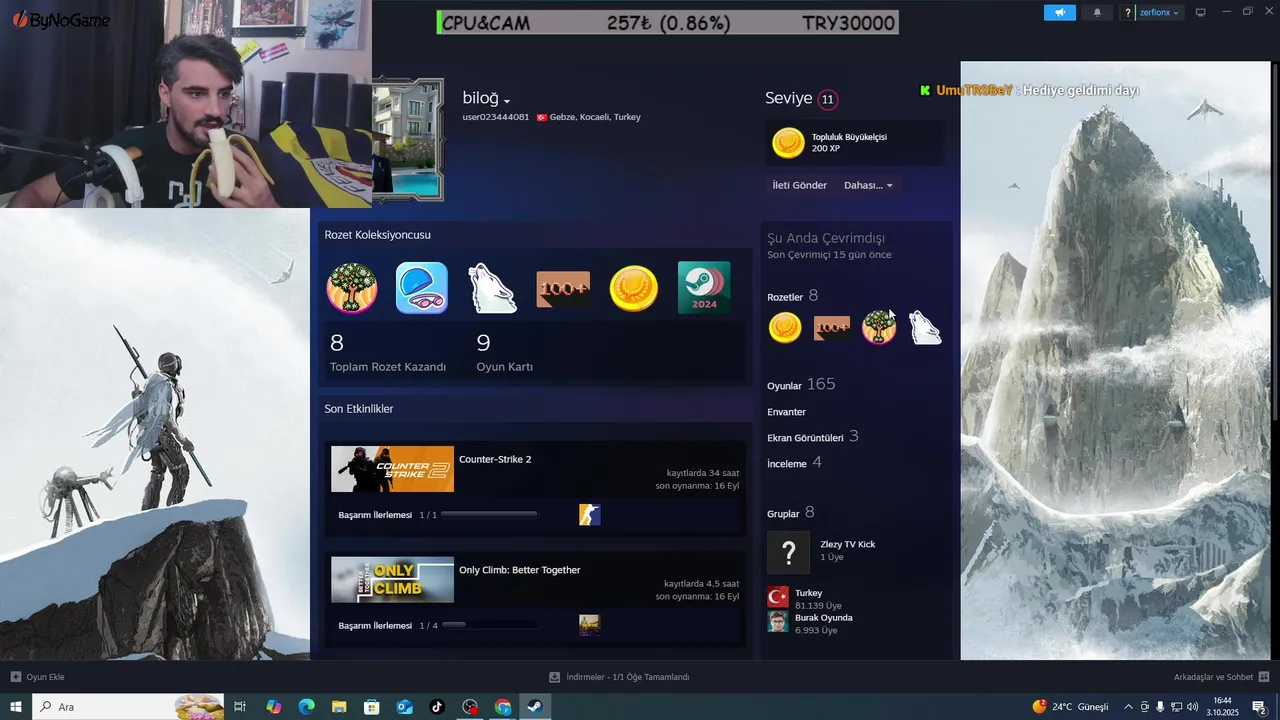Open the 24°C Güneşli weather widget
Screen dimensions: 1280x720
[x=1070, y=707]
